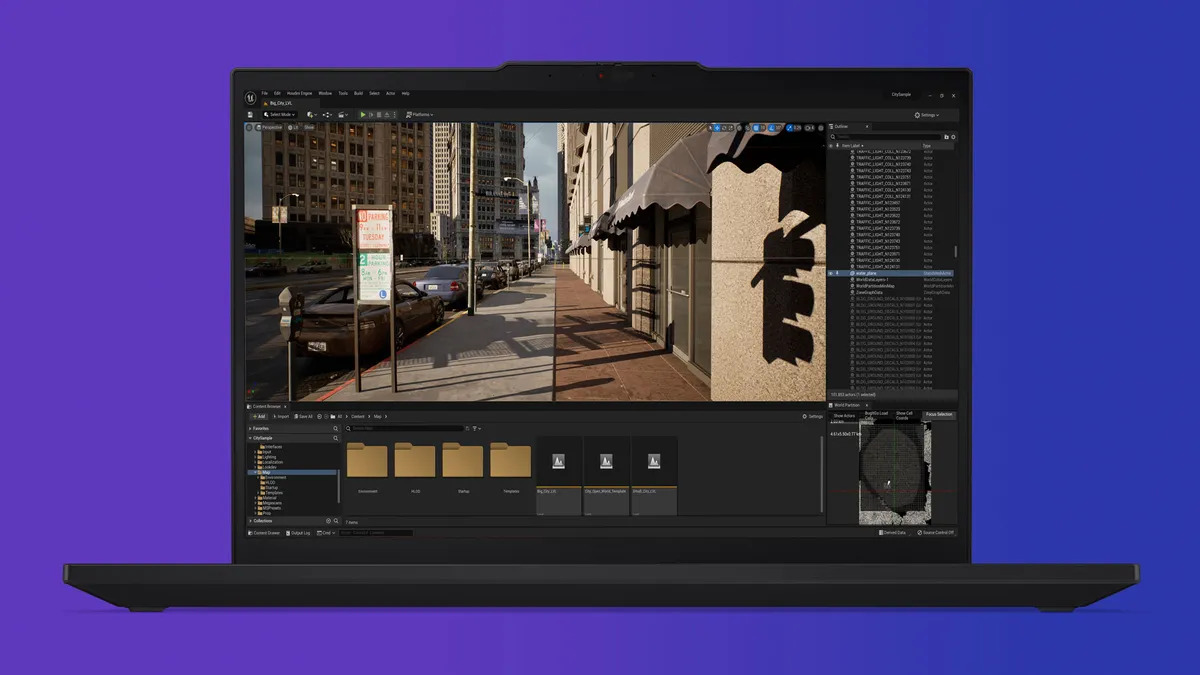The image size is (1200, 675).
Task: Select the Move tool in the viewport toolbar
Action: [x=716, y=127]
